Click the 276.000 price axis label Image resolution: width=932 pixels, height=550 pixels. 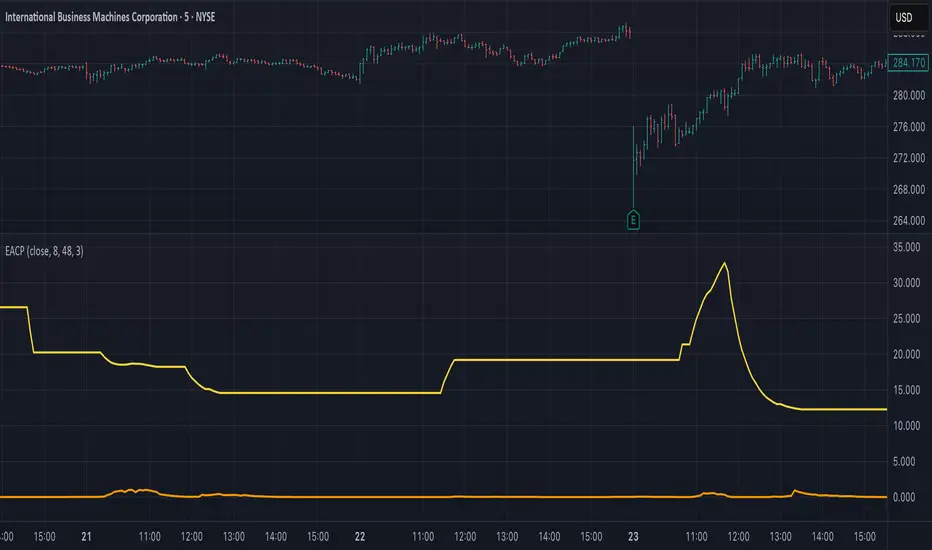pyautogui.click(x=909, y=127)
